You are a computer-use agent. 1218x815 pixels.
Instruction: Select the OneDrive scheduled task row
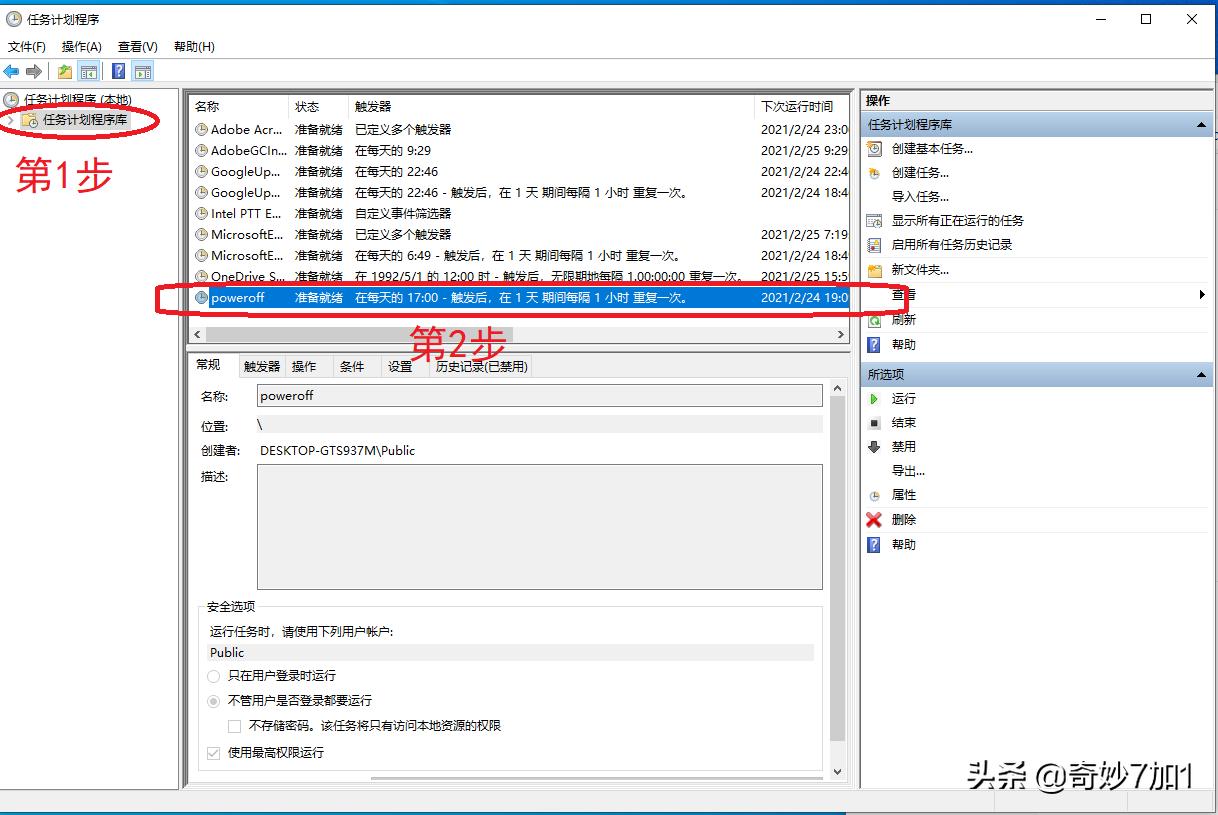pyautogui.click(x=238, y=276)
